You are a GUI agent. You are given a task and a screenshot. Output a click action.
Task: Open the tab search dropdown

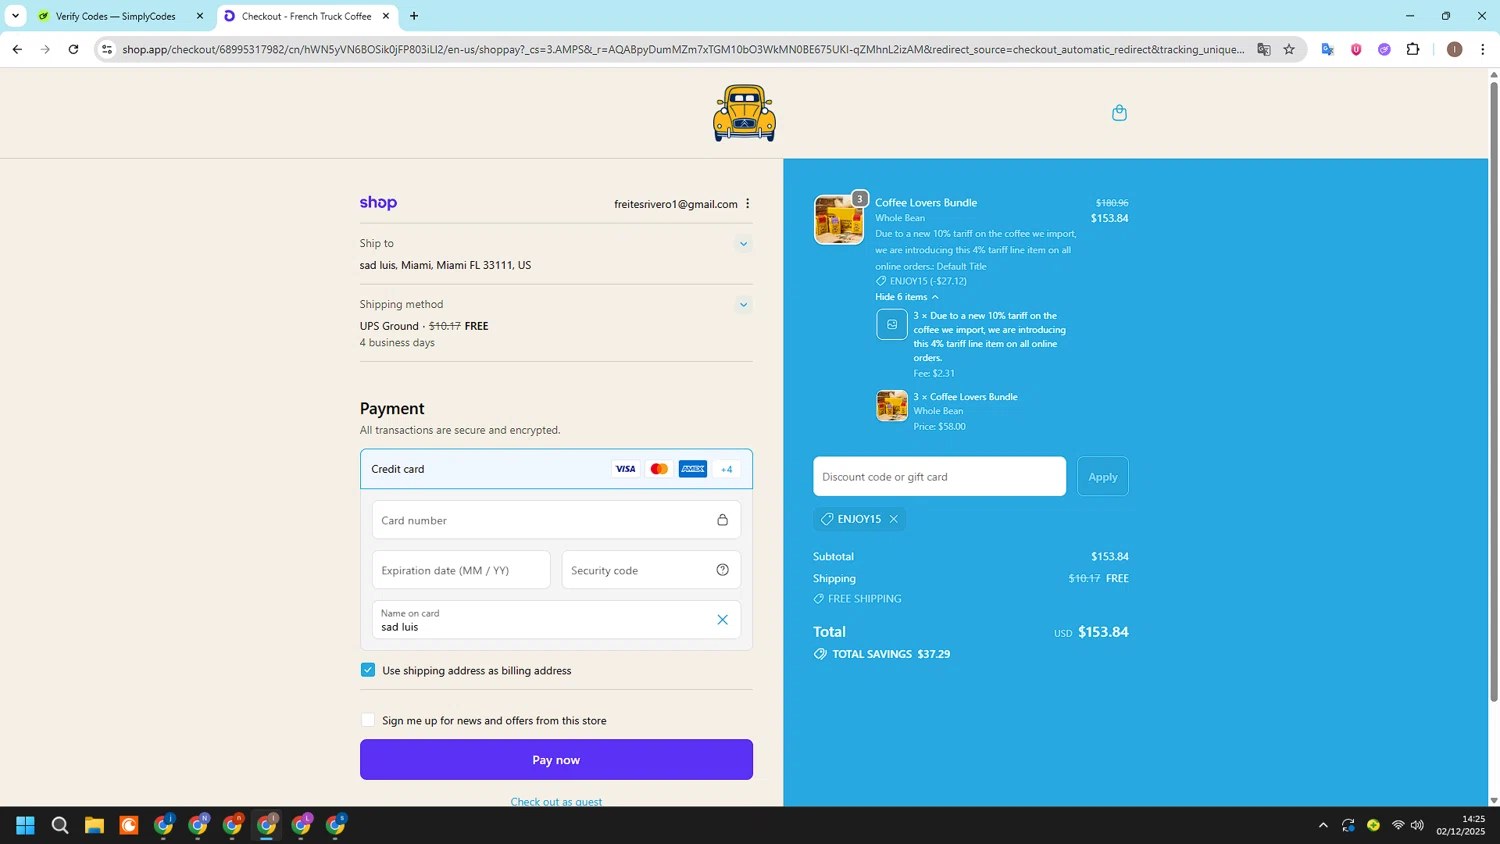15,16
